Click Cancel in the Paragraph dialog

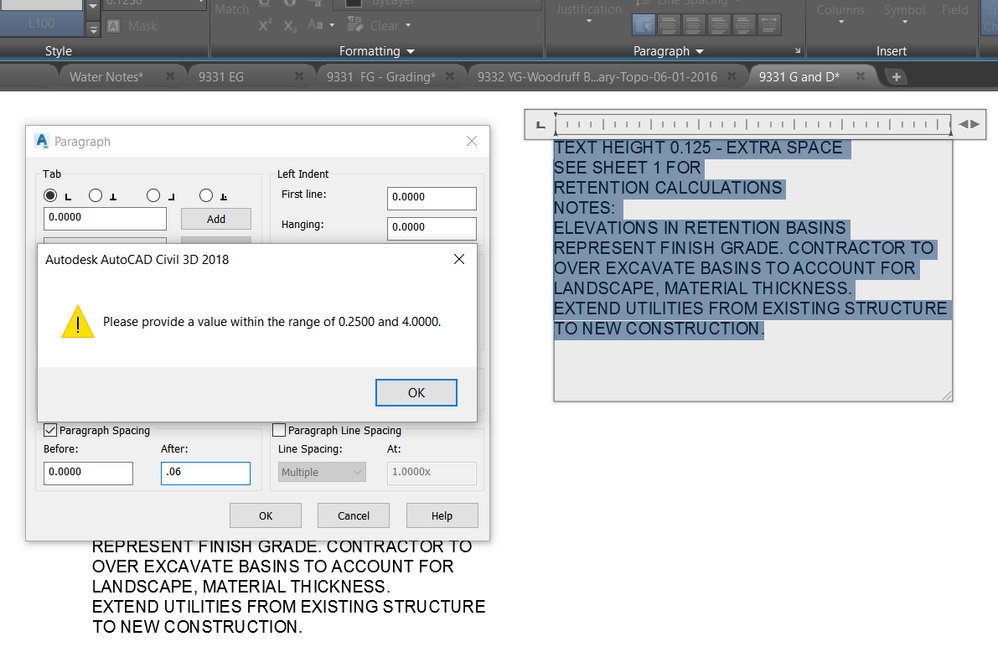click(x=353, y=515)
